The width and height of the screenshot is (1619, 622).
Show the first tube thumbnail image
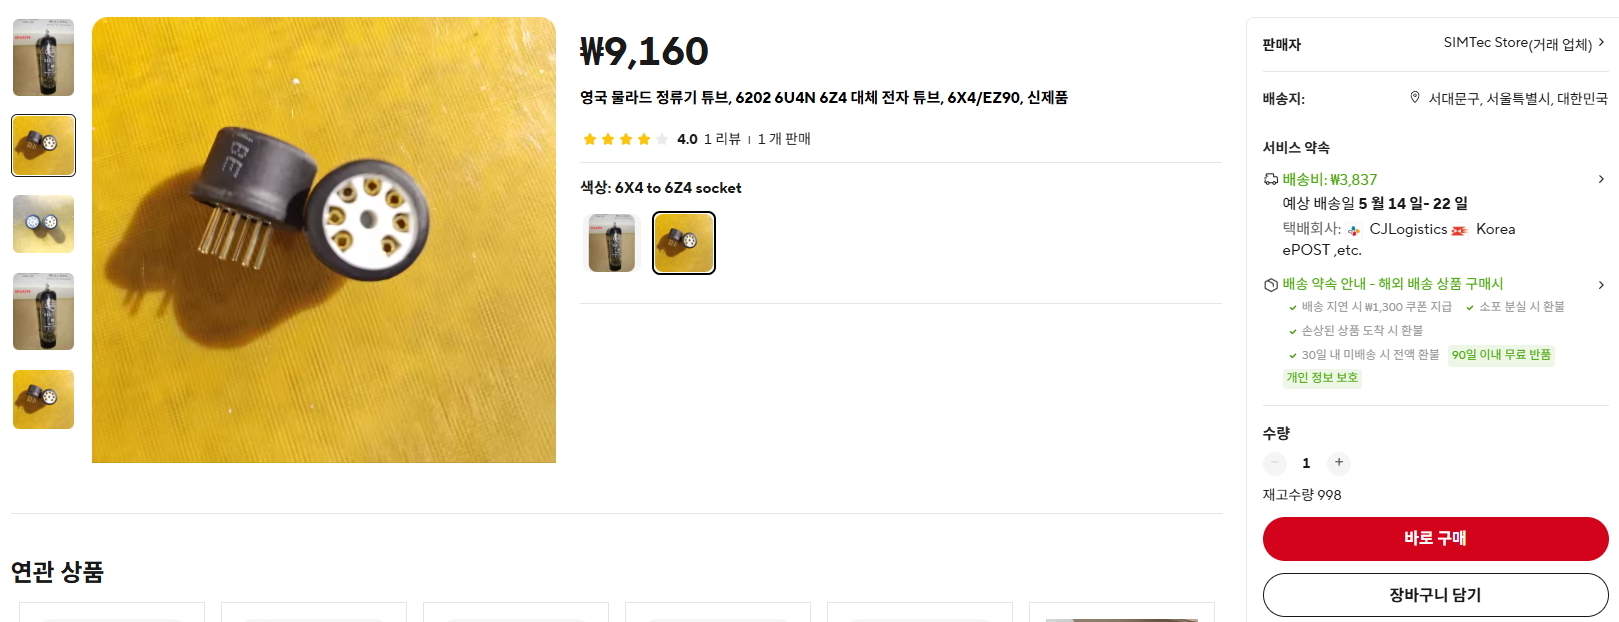tap(44, 57)
